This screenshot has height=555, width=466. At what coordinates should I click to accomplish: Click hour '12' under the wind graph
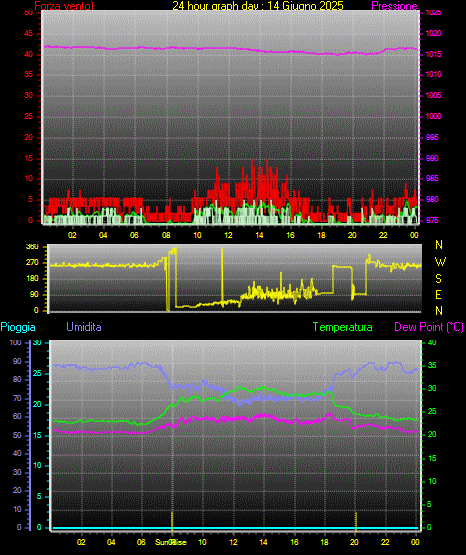pyautogui.click(x=228, y=235)
